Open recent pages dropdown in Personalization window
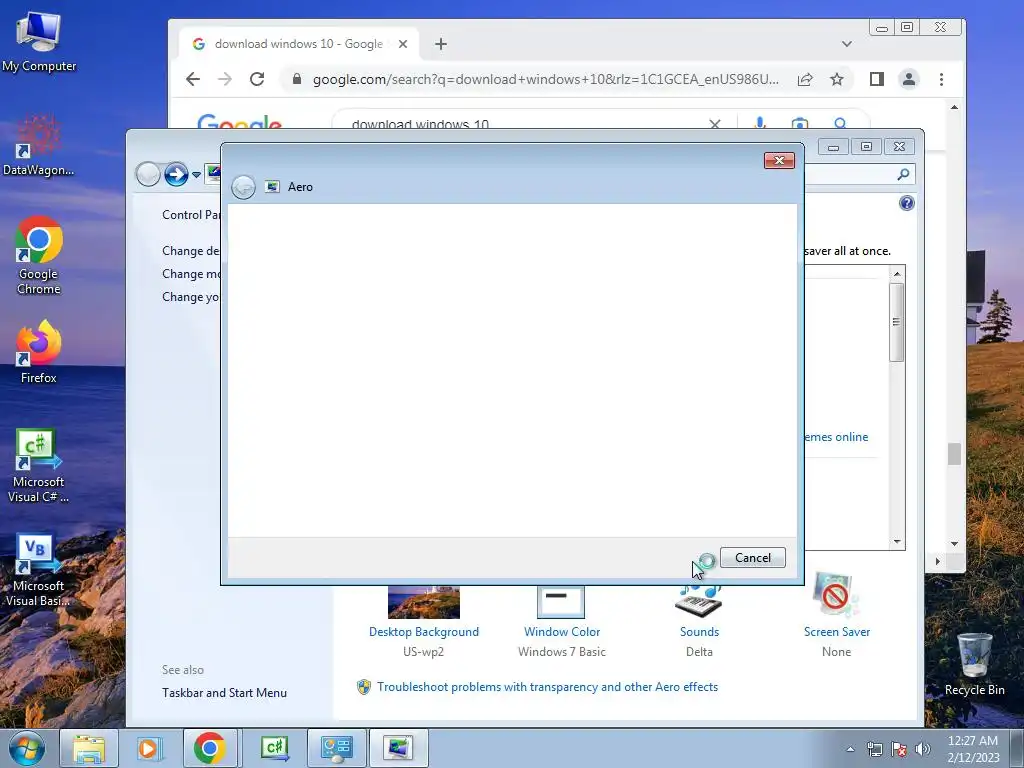 click(196, 175)
